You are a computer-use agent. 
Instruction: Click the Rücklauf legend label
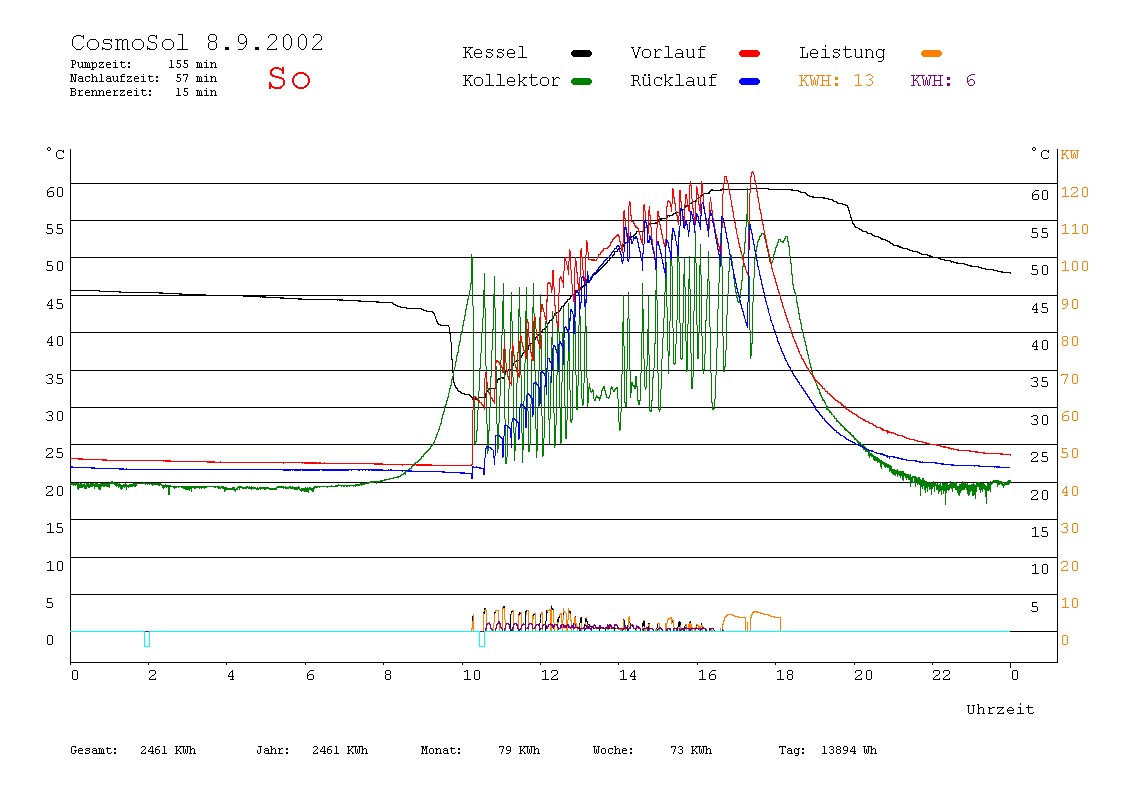[x=674, y=81]
